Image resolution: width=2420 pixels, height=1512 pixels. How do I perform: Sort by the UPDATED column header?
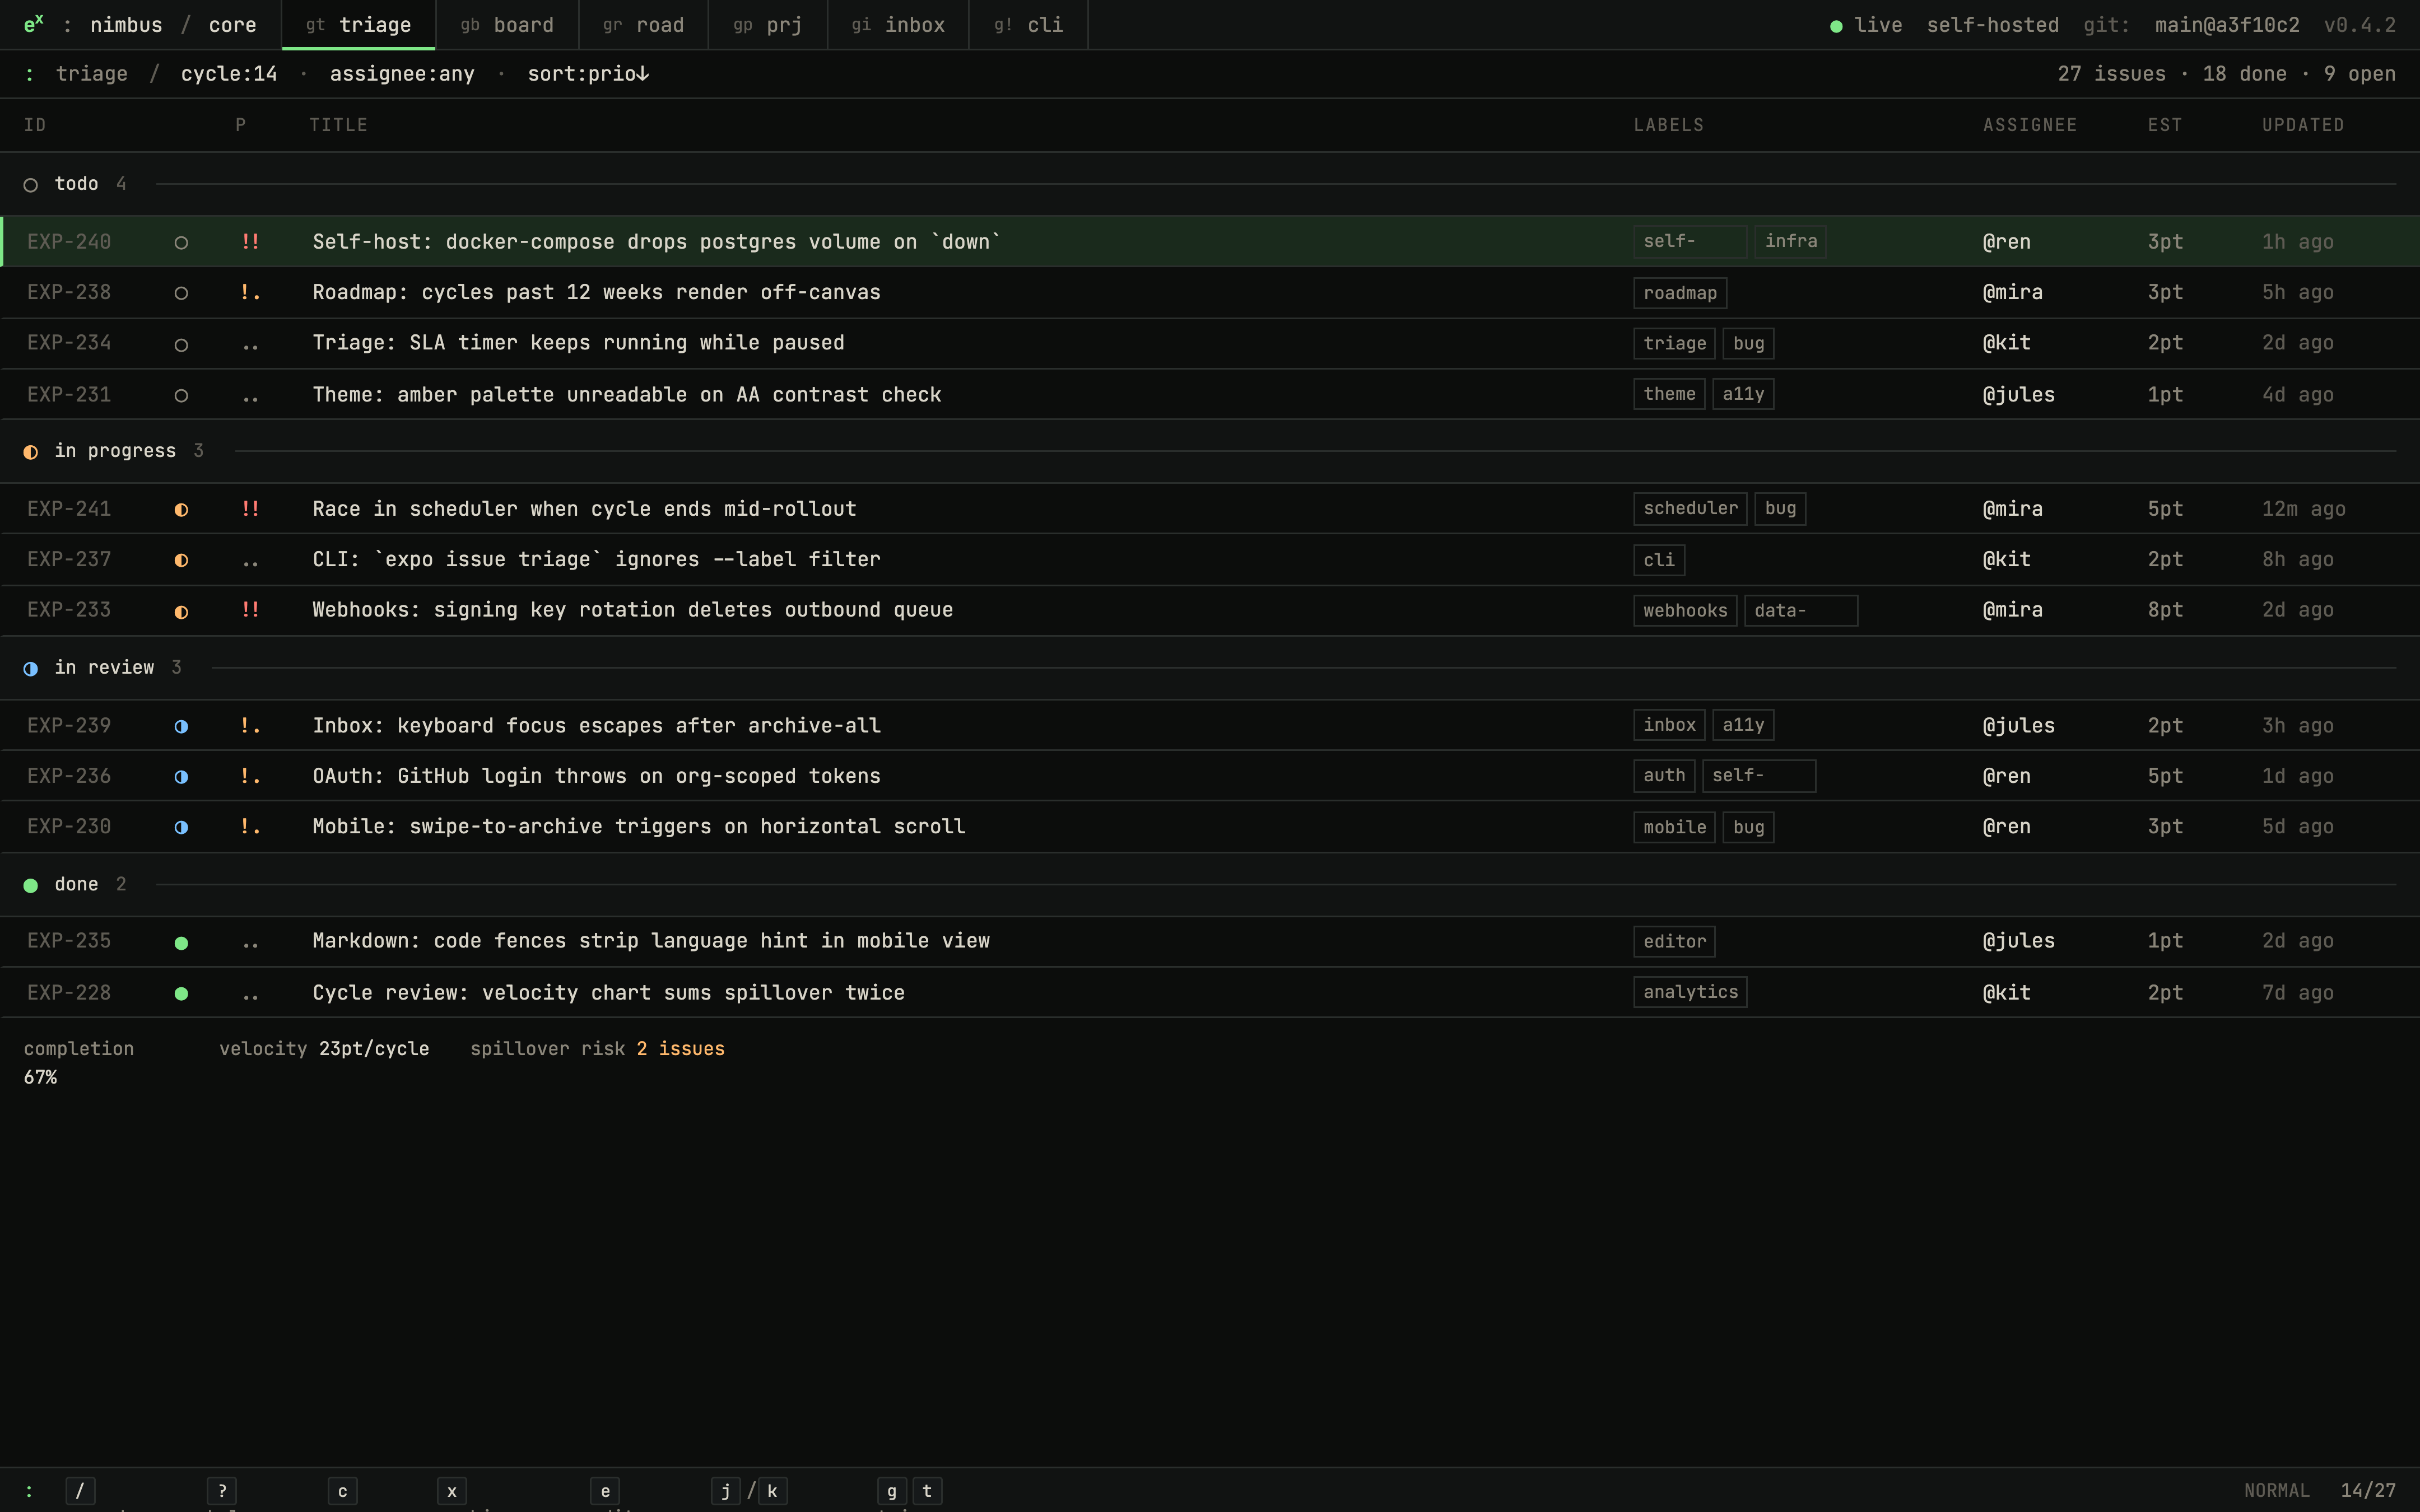[2303, 125]
